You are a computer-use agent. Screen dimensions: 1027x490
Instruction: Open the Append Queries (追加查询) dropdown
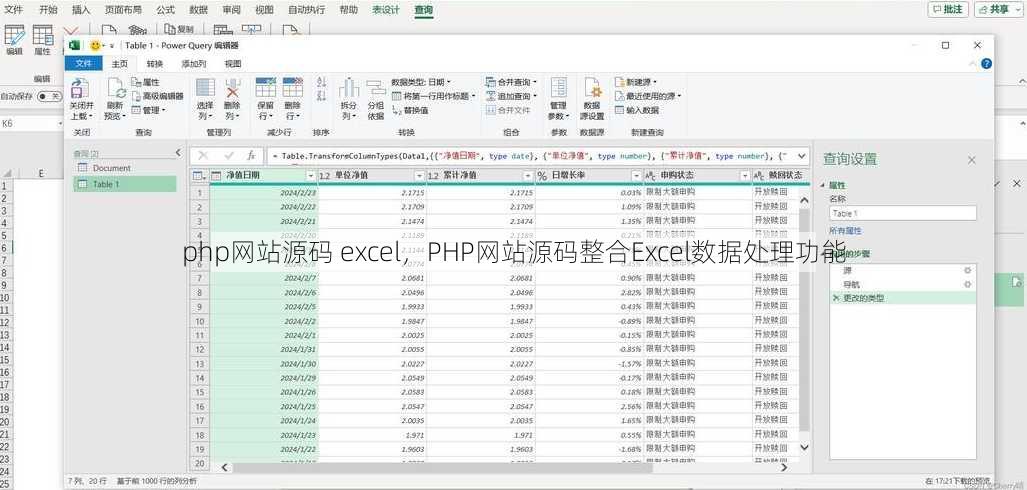click(x=512, y=96)
